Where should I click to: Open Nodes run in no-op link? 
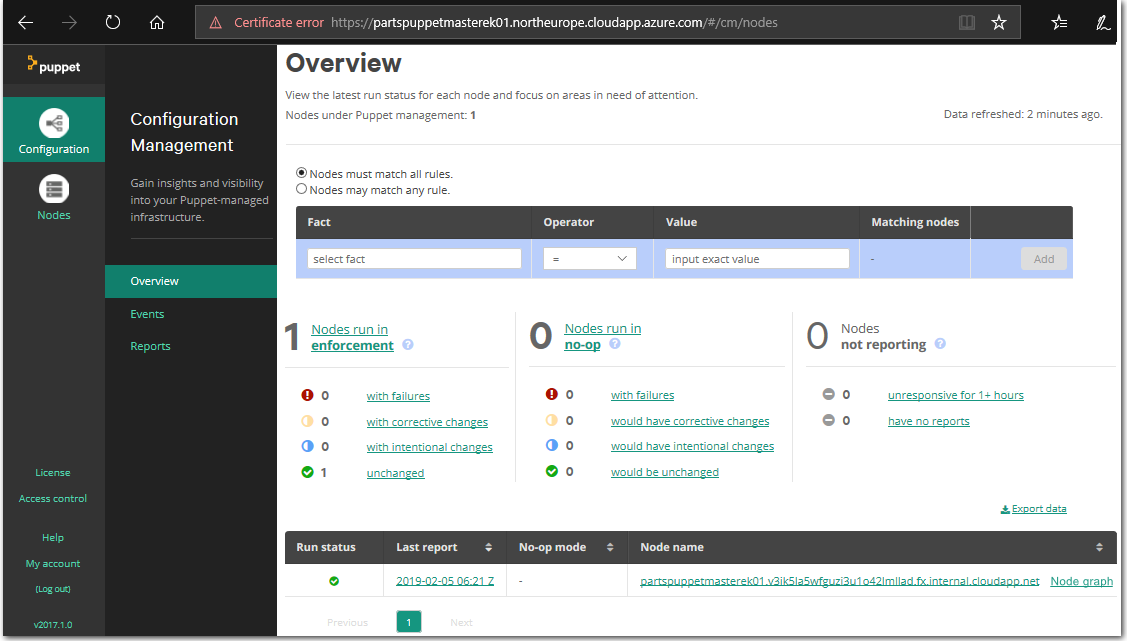point(602,336)
